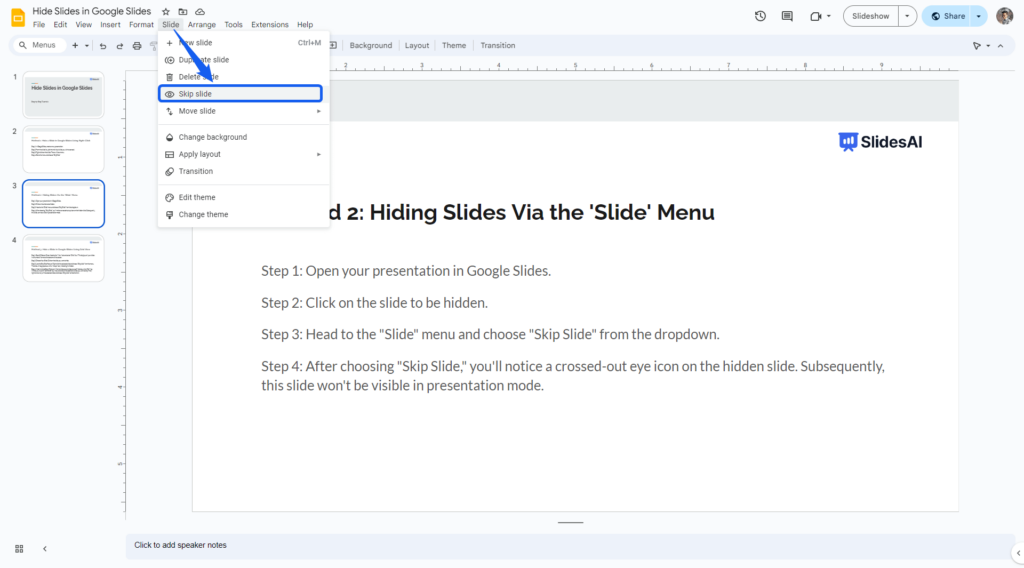Open the Arrange menu
This screenshot has height=568, width=1024.
coord(202,25)
